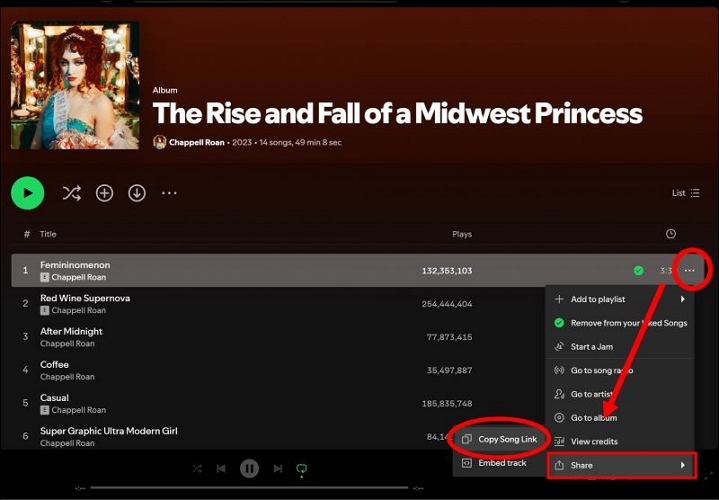
Task: Enable shuffle next to album play button
Action: (x=72, y=193)
